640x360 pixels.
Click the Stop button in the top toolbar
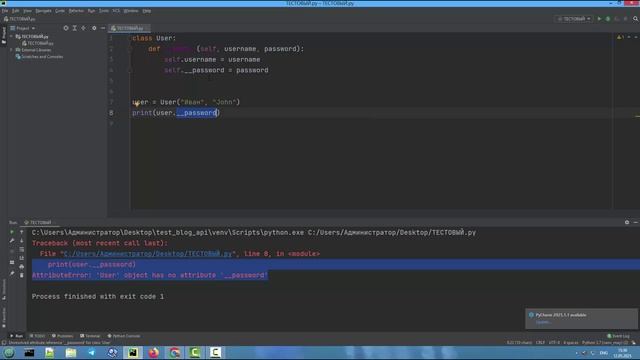[625, 19]
